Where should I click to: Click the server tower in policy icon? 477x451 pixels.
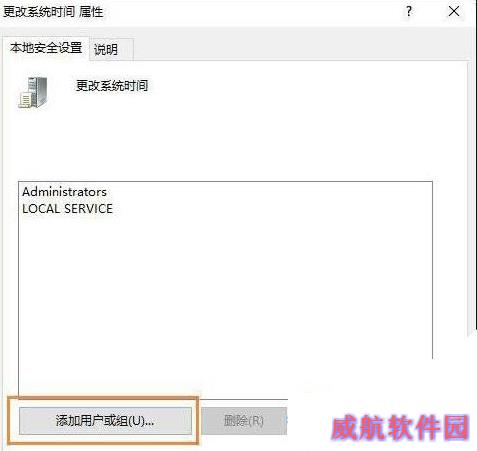tap(38, 90)
